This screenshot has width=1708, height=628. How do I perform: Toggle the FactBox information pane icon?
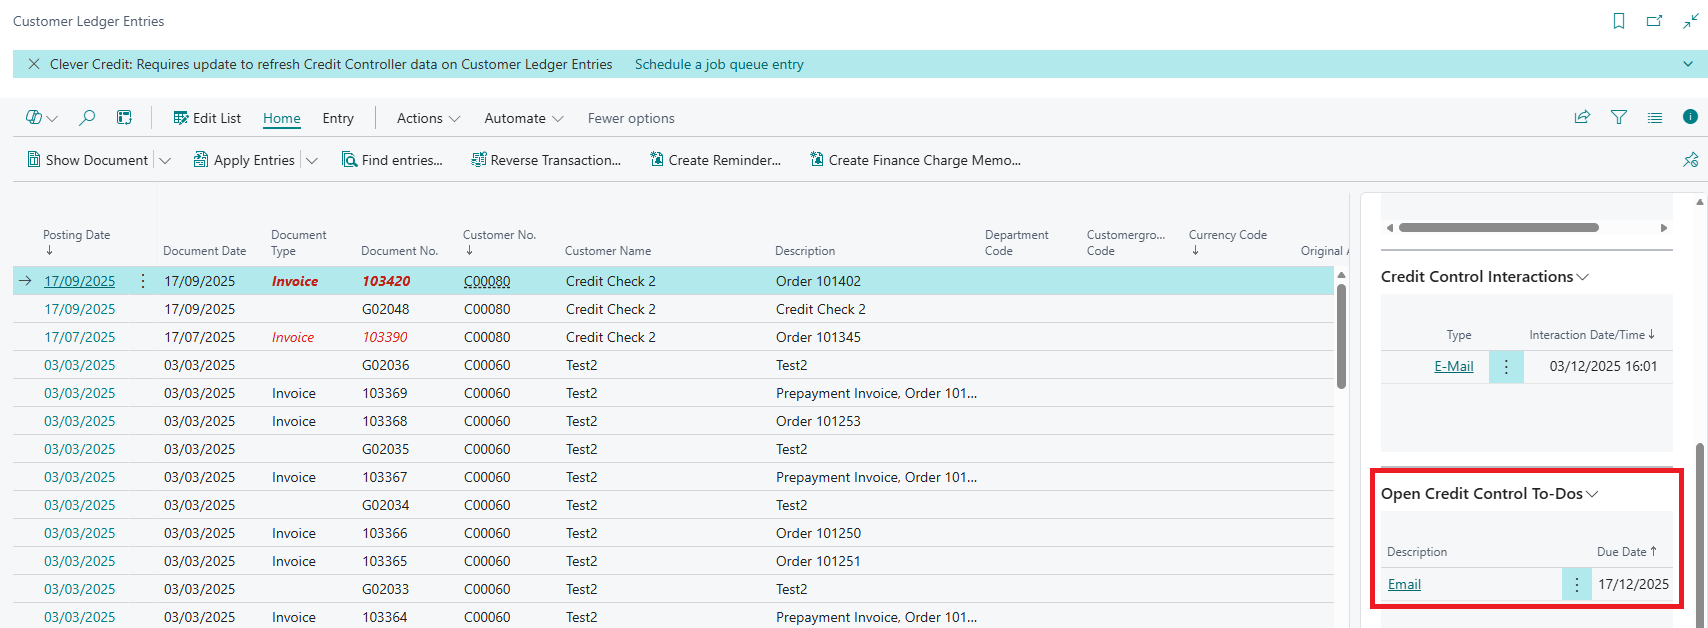1690,118
